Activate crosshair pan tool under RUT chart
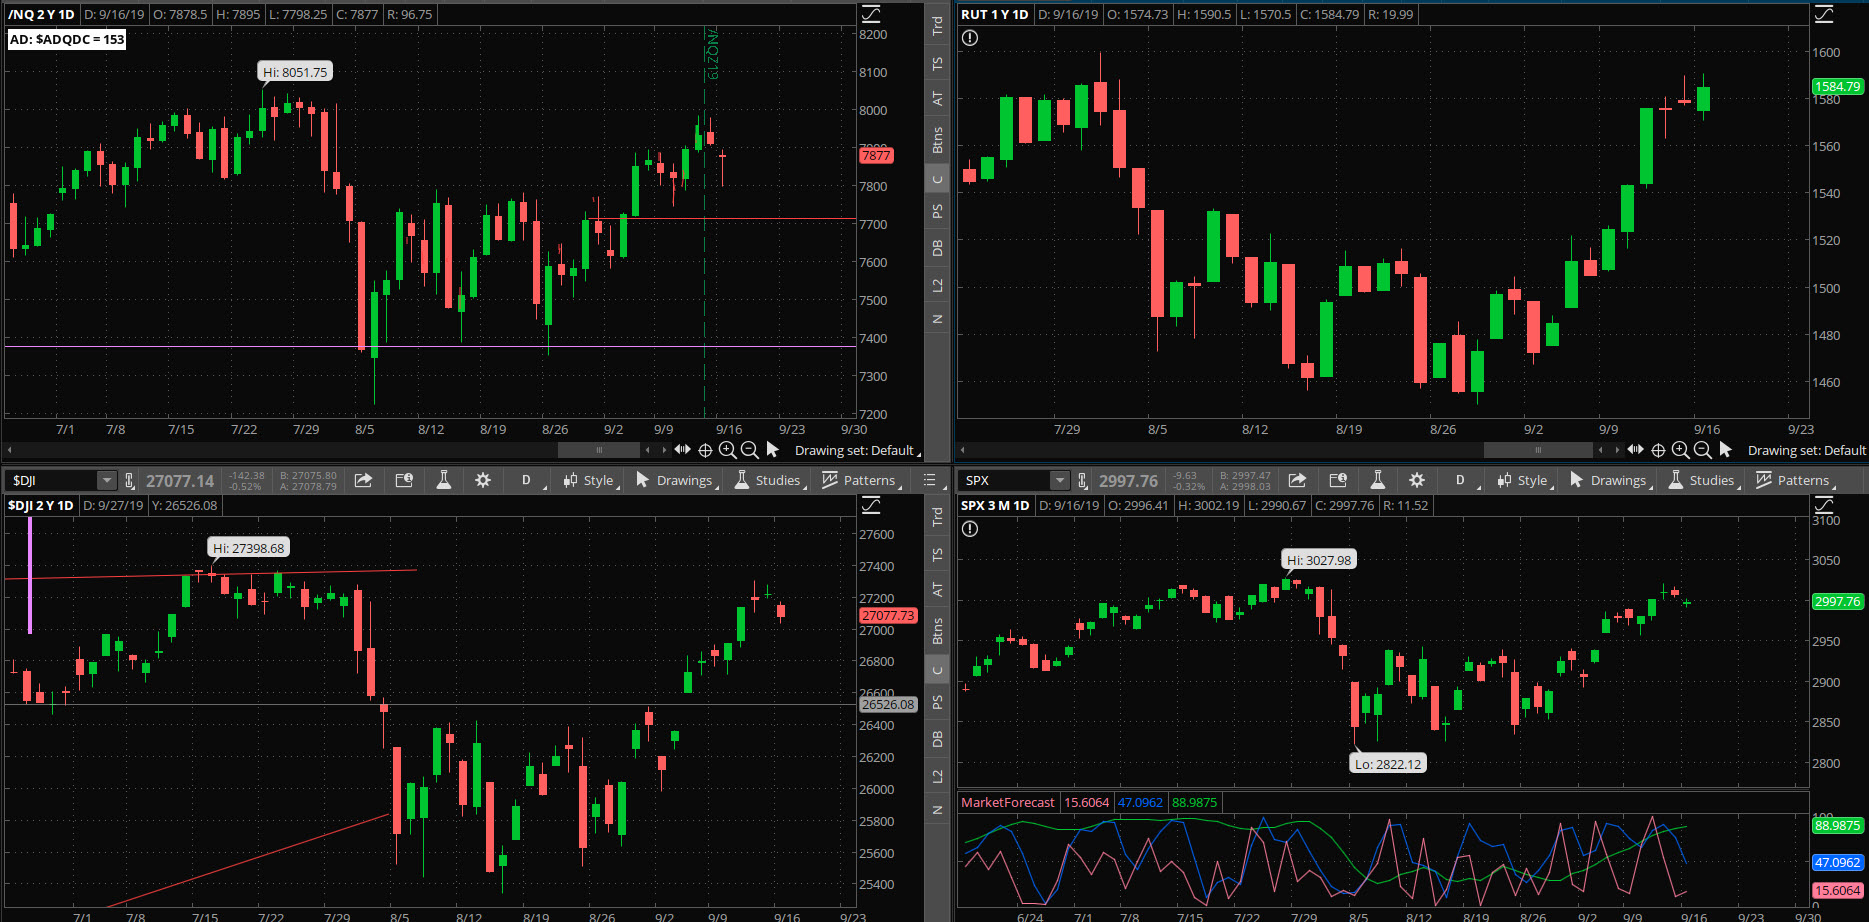 pyautogui.click(x=1658, y=450)
